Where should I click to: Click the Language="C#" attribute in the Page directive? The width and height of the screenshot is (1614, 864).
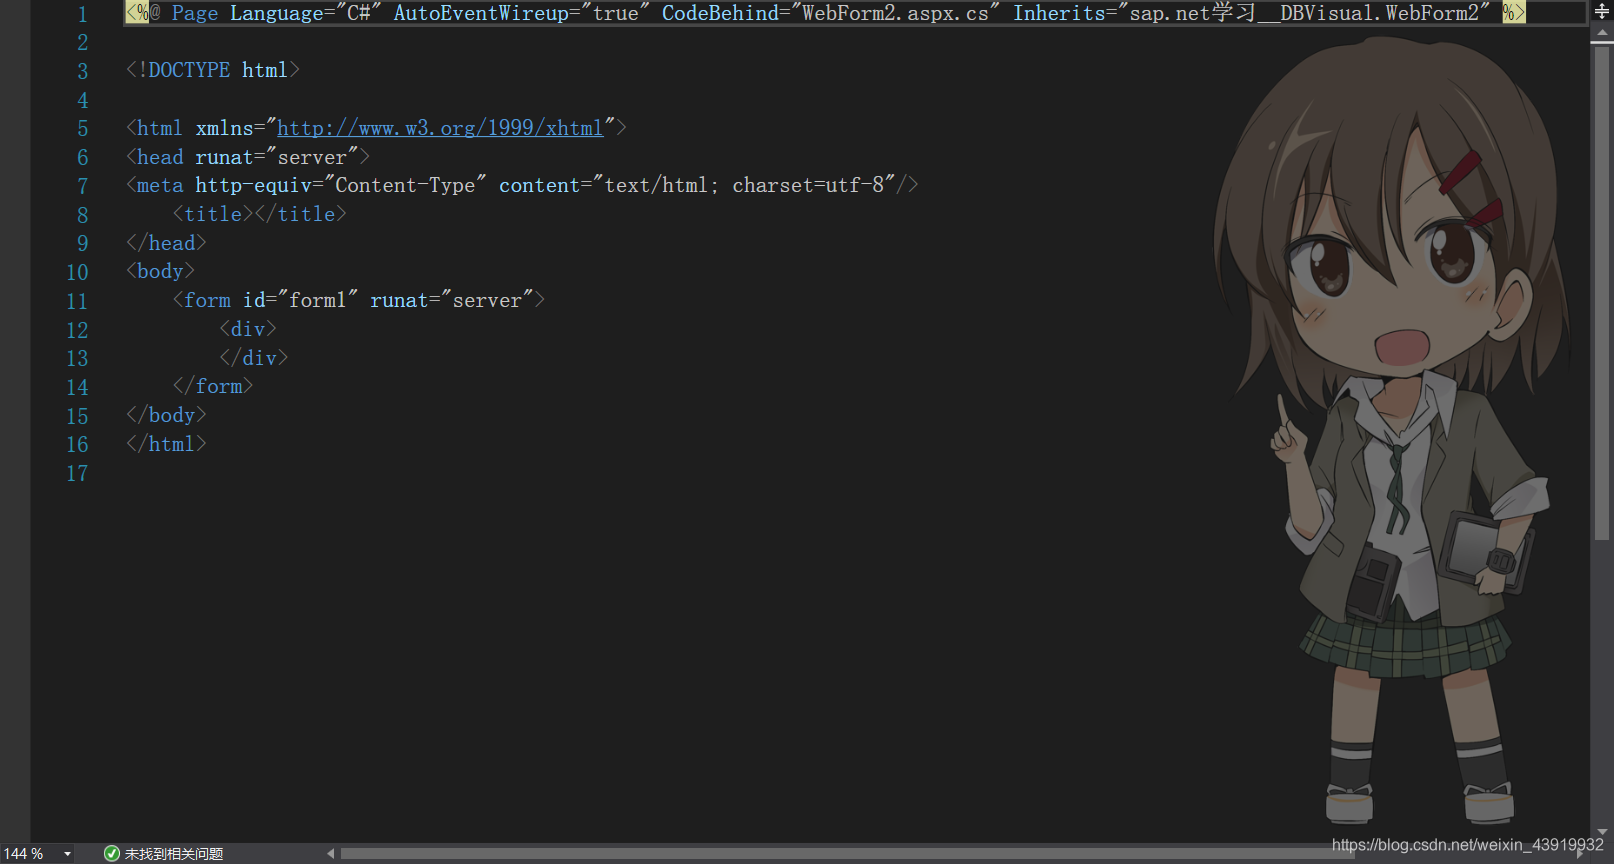click(306, 13)
